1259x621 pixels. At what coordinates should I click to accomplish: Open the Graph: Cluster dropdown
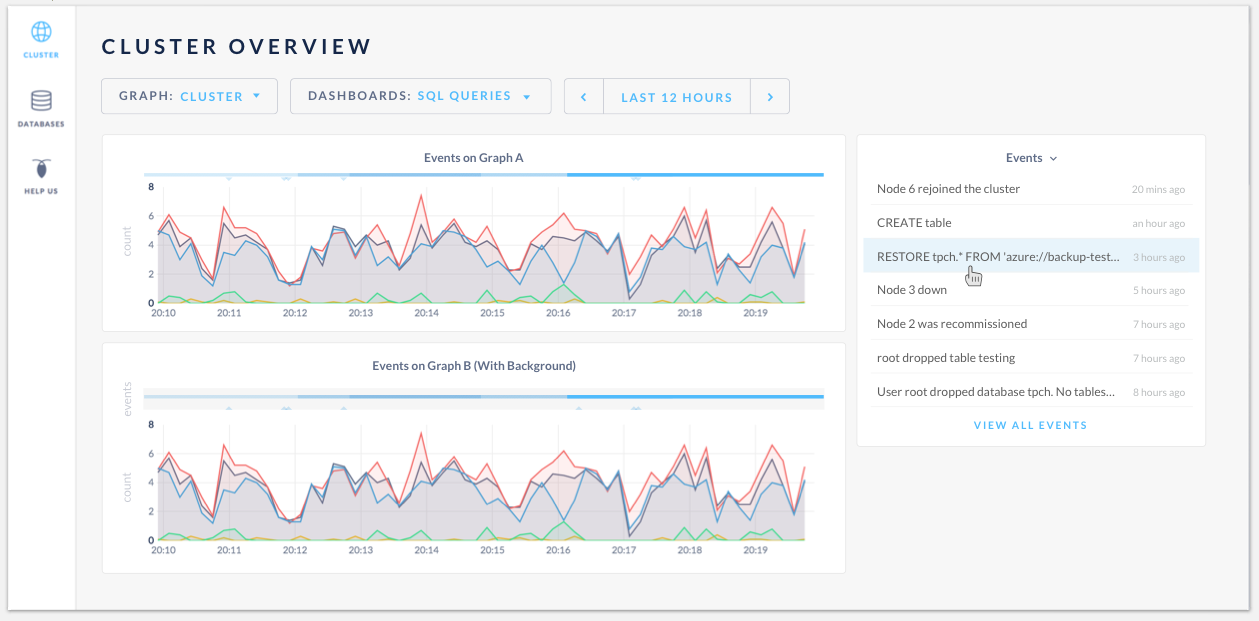(x=189, y=97)
